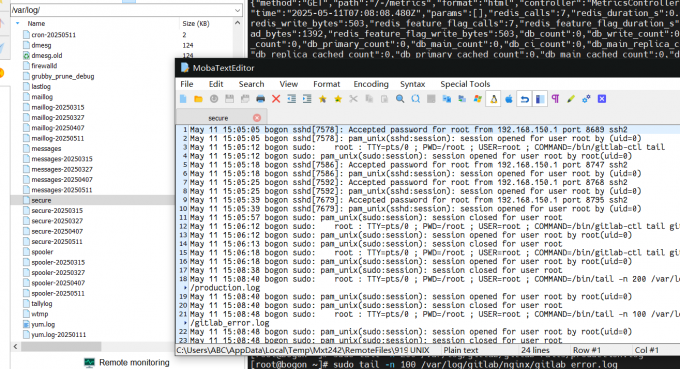Viewport: 680px width, 369px height.
Task: Open the File menu
Action: [187, 84]
